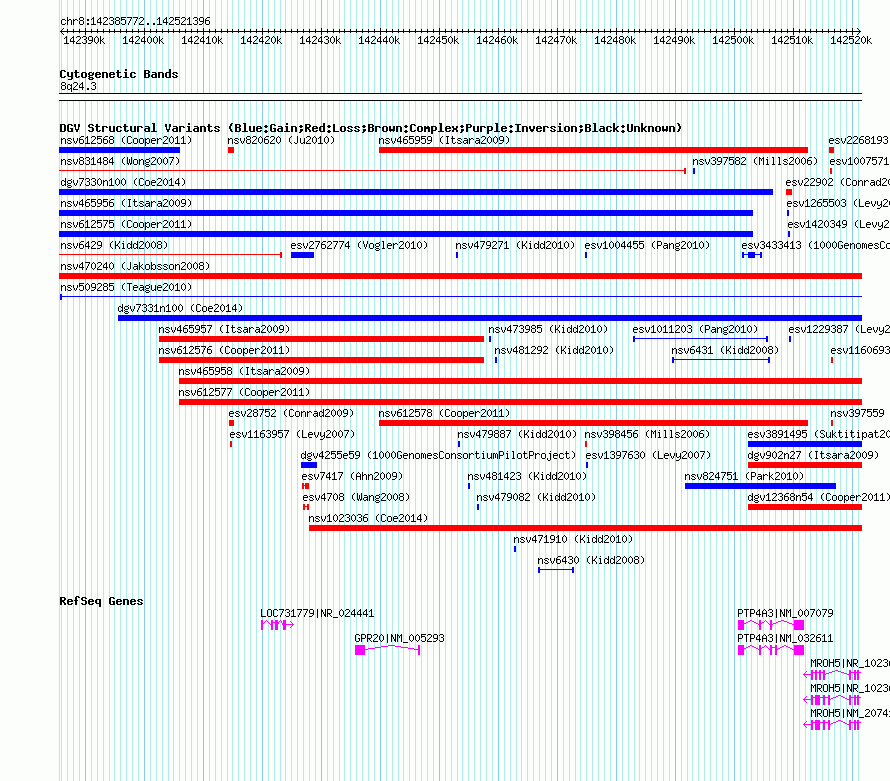
Task: Open variant nsv509285 (Teague2010)
Action: [126, 287]
